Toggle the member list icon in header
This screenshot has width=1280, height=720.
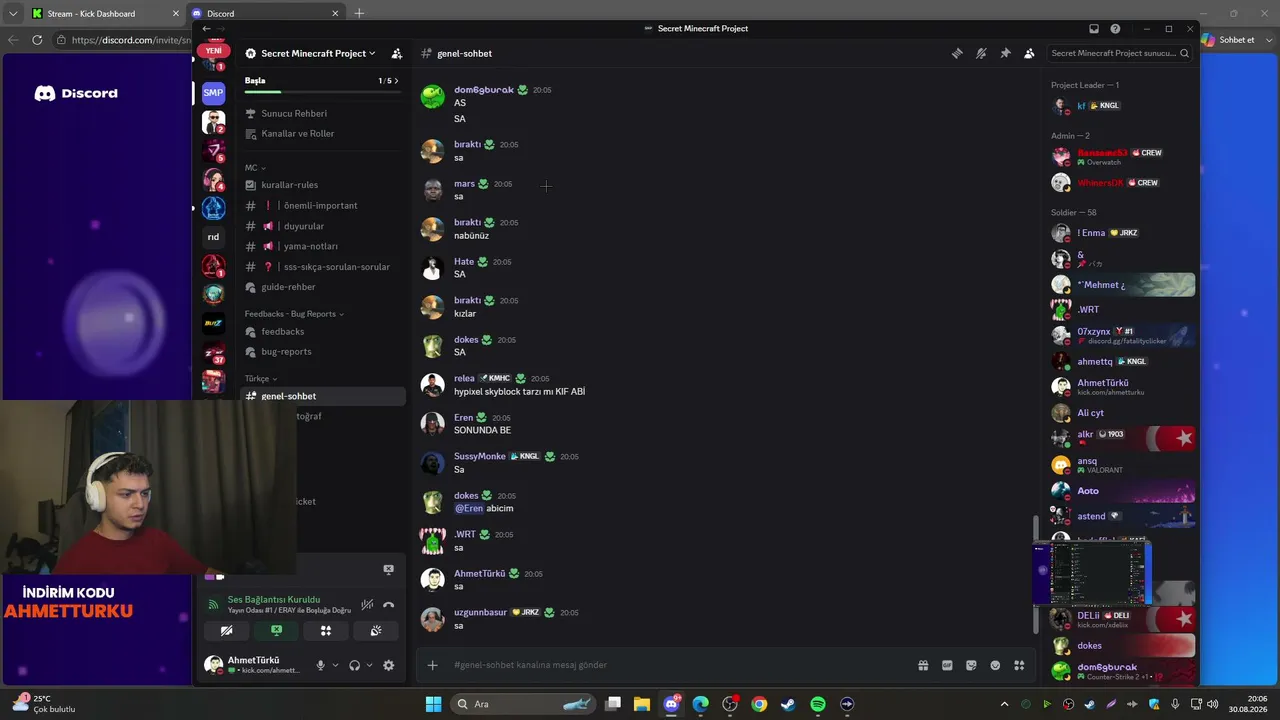pyautogui.click(x=1029, y=53)
